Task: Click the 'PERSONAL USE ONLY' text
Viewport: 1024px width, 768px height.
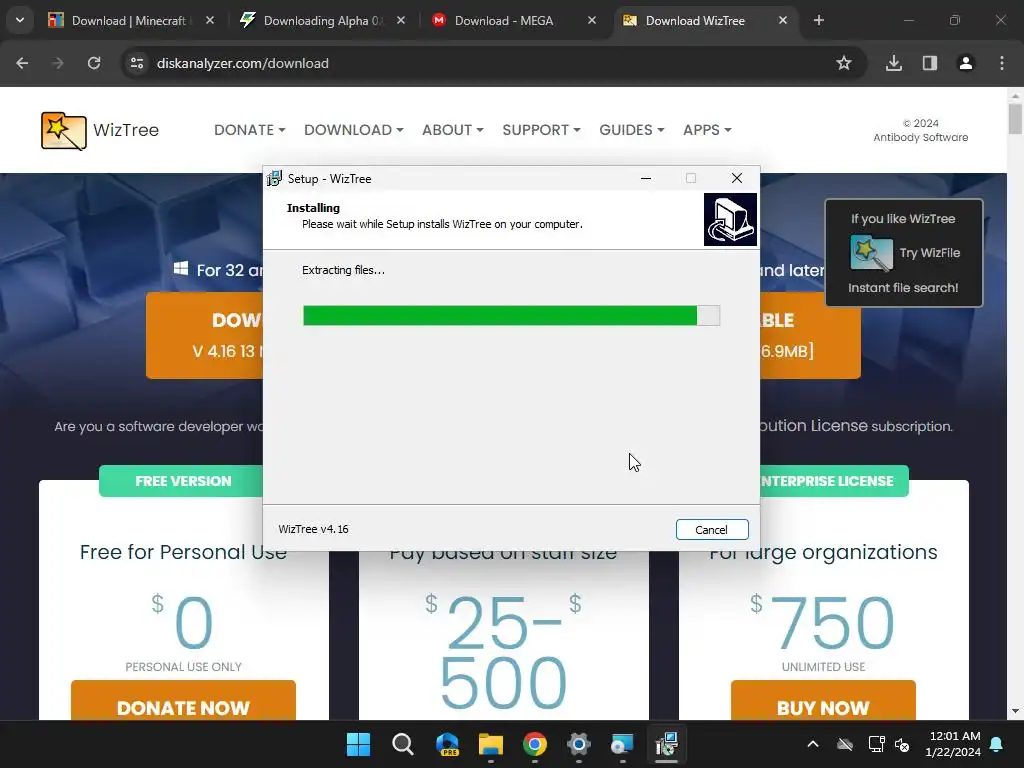Action: (x=184, y=667)
